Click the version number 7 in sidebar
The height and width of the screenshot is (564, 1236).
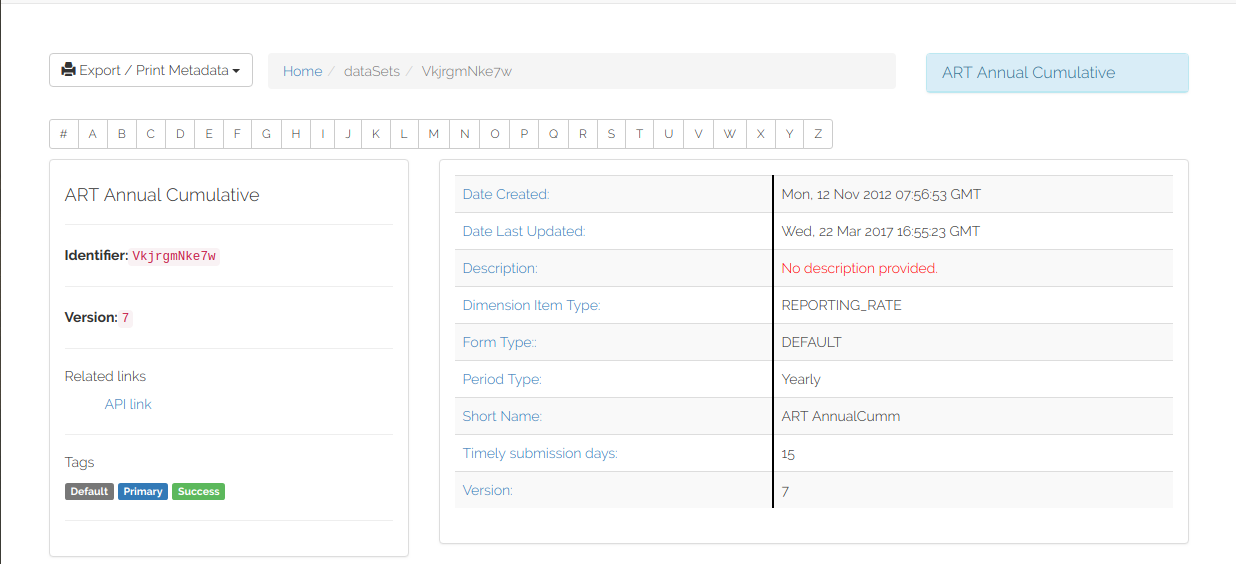click(x=126, y=318)
